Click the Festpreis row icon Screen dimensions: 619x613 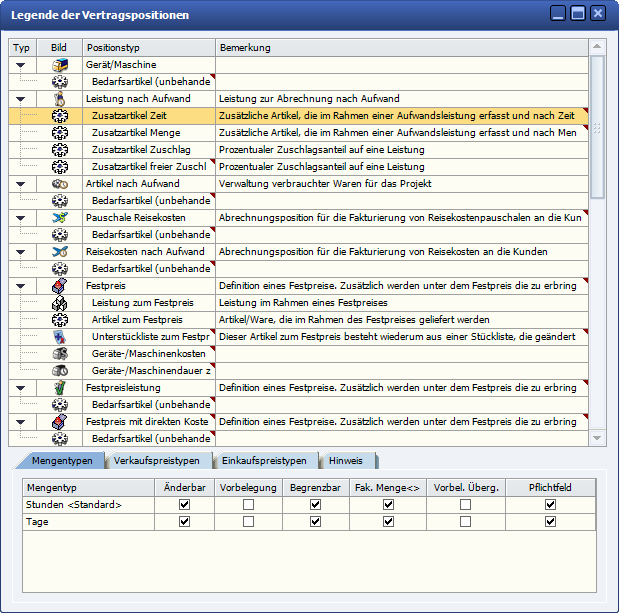[60, 286]
